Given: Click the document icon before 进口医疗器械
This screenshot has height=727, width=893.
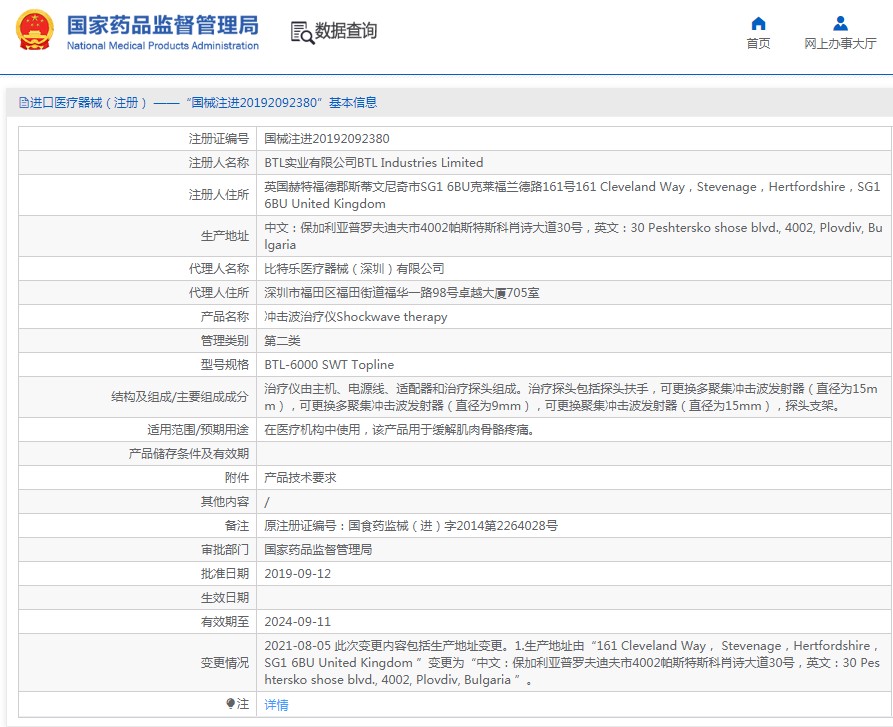Looking at the screenshot, I should [23, 102].
